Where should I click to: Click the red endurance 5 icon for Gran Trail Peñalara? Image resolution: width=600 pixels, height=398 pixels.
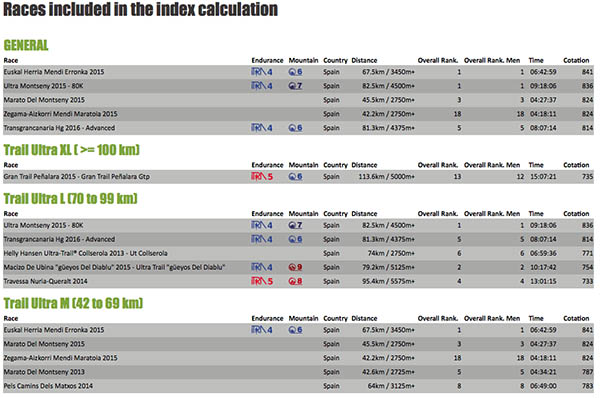(x=262, y=176)
